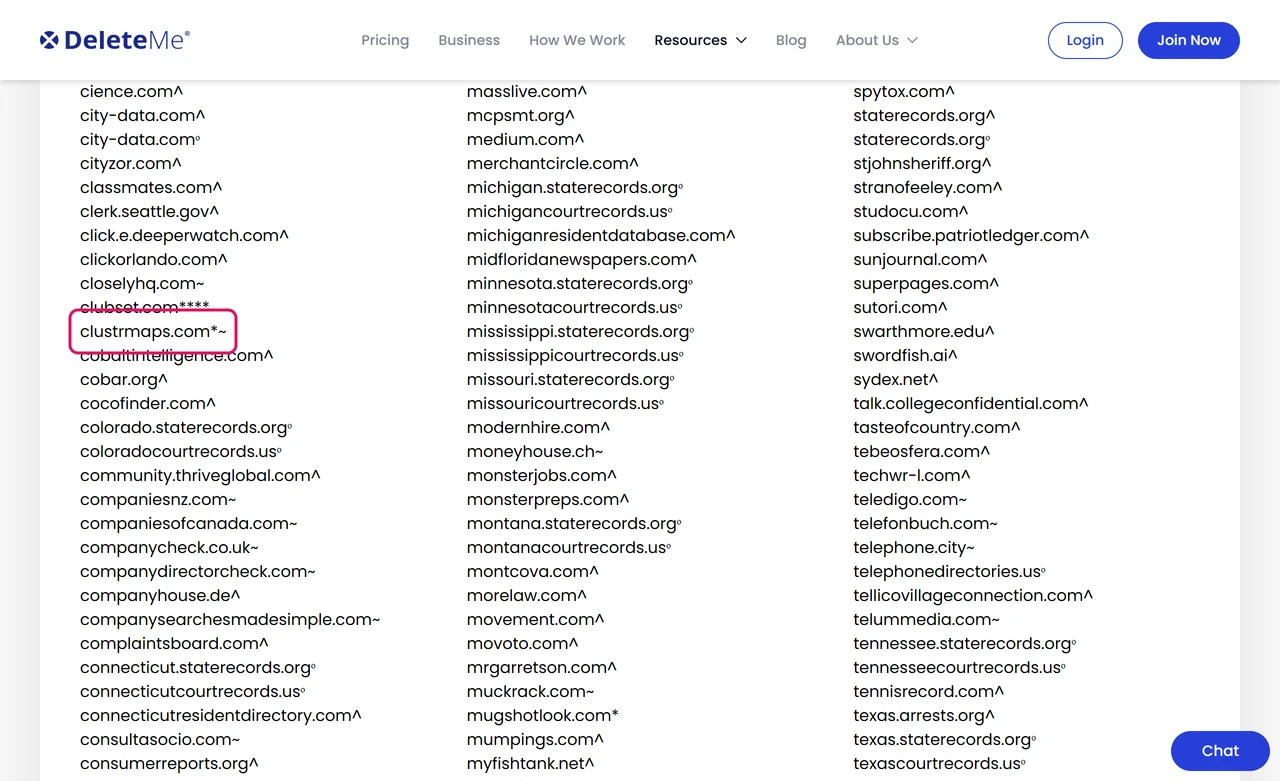
Task: Select superpages.com^ entry
Action: coord(926,283)
